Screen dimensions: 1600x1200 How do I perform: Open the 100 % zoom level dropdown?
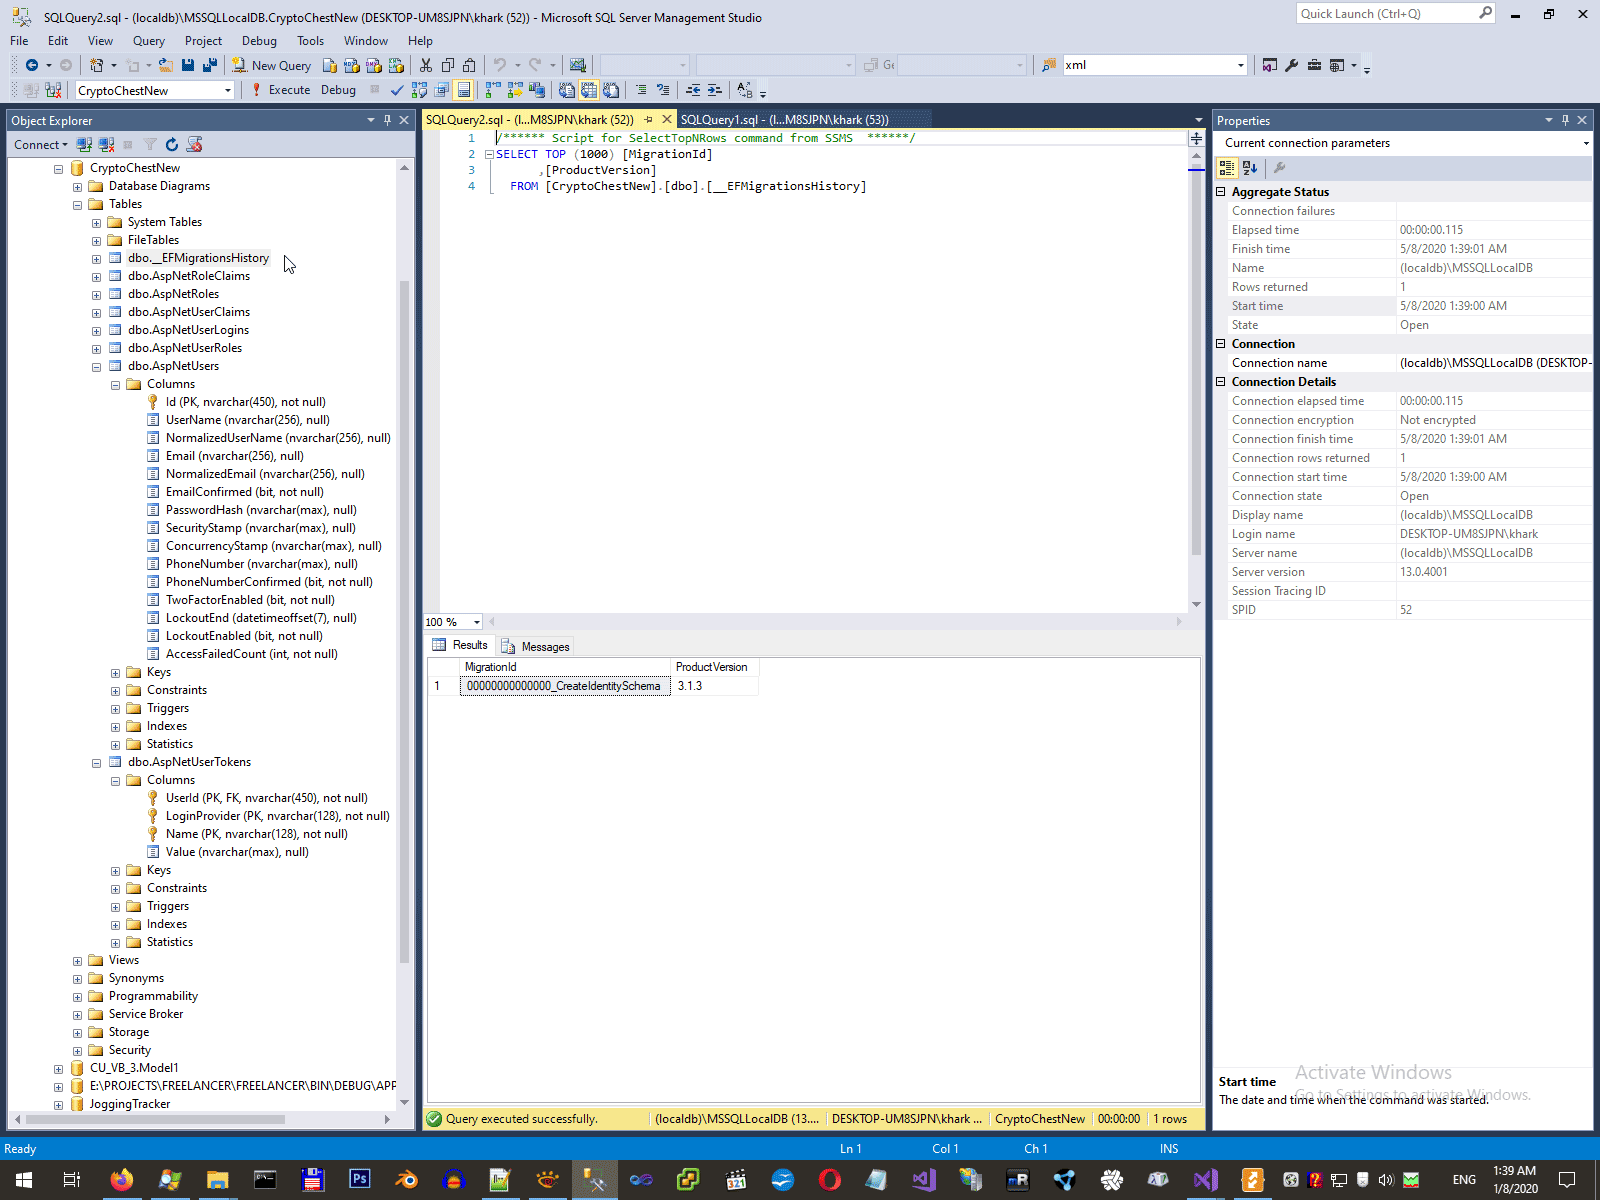[x=477, y=622]
